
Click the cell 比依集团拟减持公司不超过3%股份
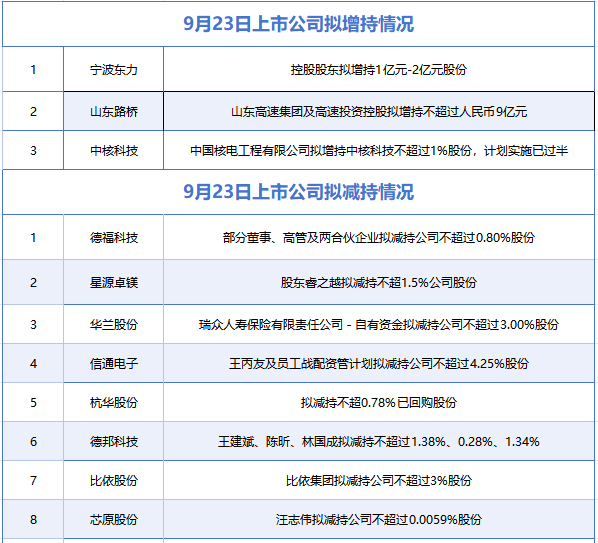tap(379, 480)
